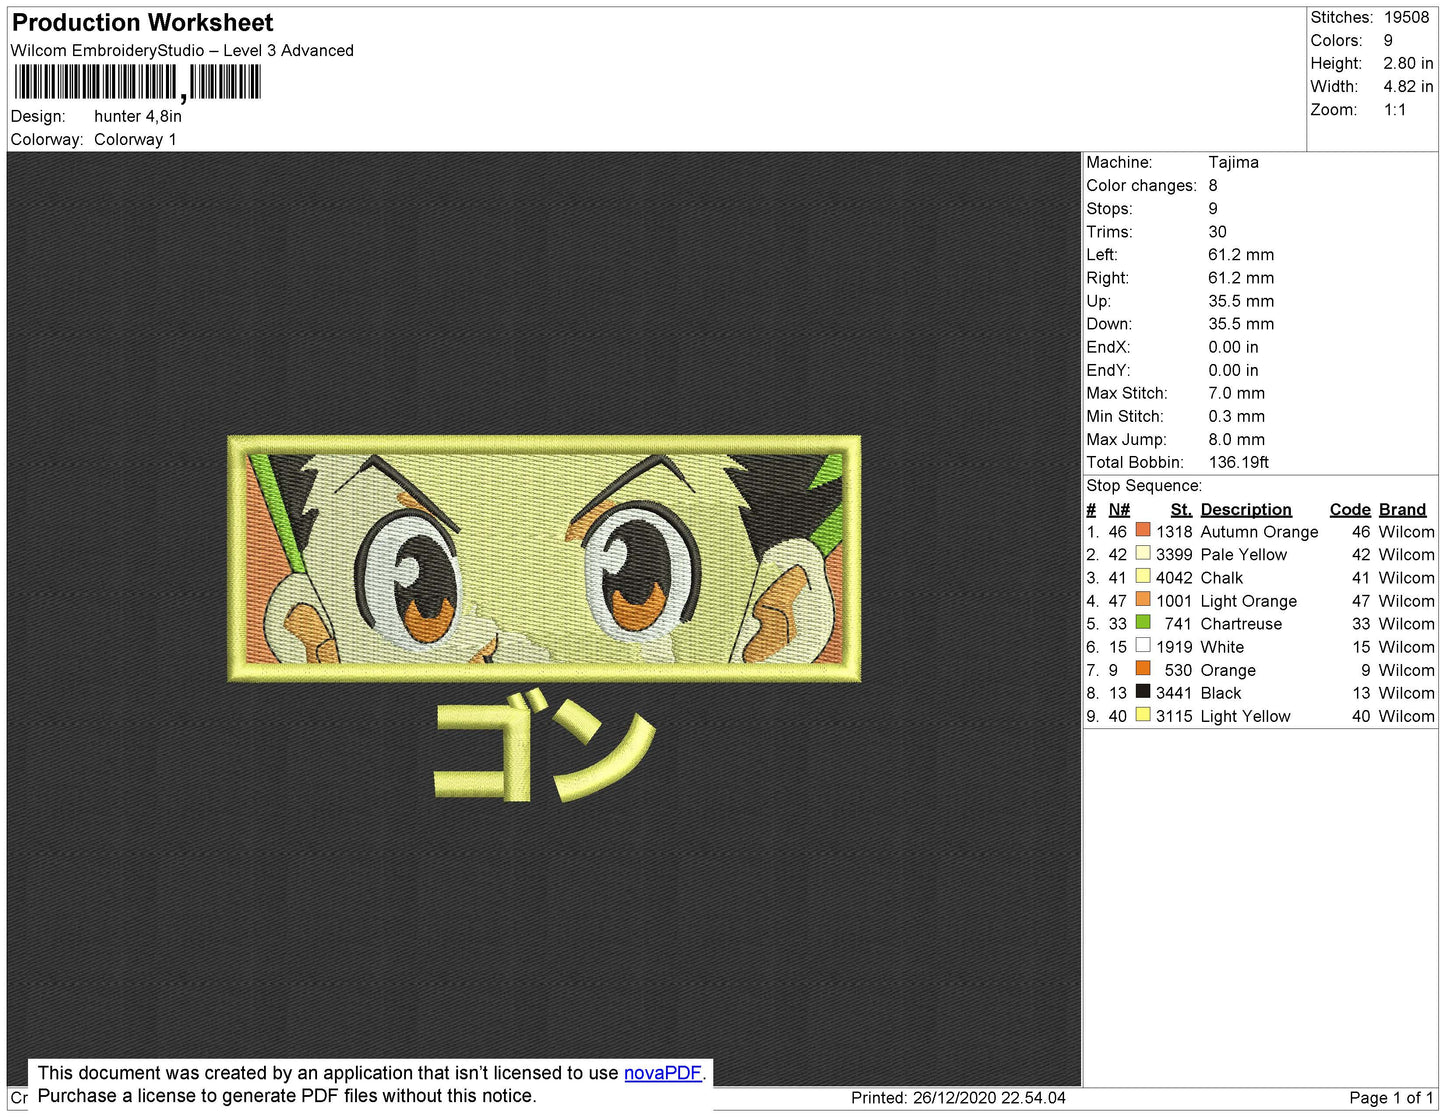Click the yellow Japanese katakana lettering

click(x=544, y=746)
